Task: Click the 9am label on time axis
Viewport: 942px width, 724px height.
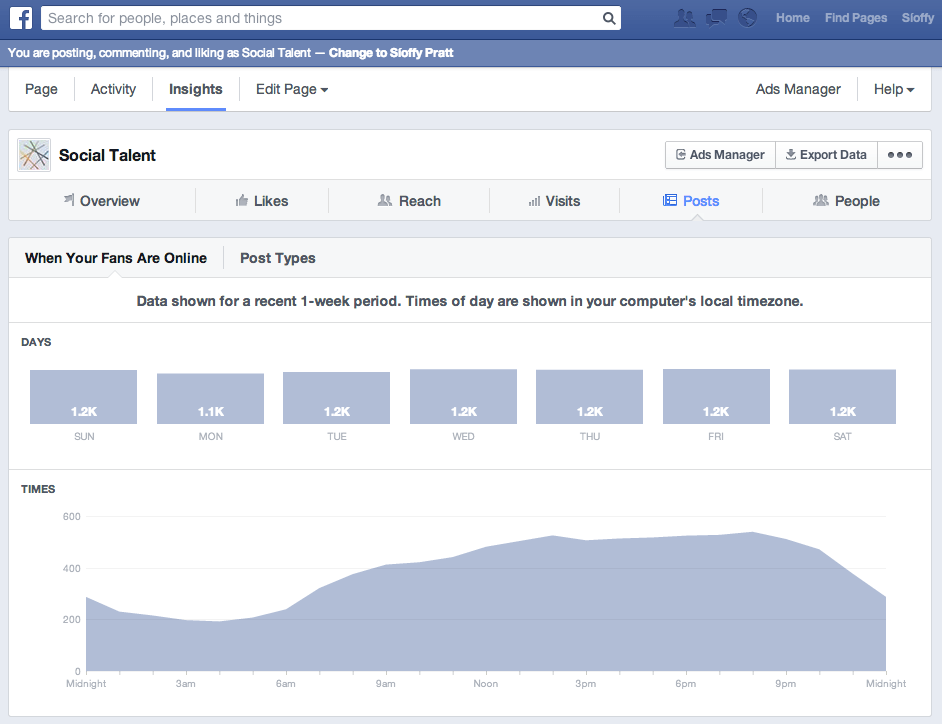Action: coord(386,684)
